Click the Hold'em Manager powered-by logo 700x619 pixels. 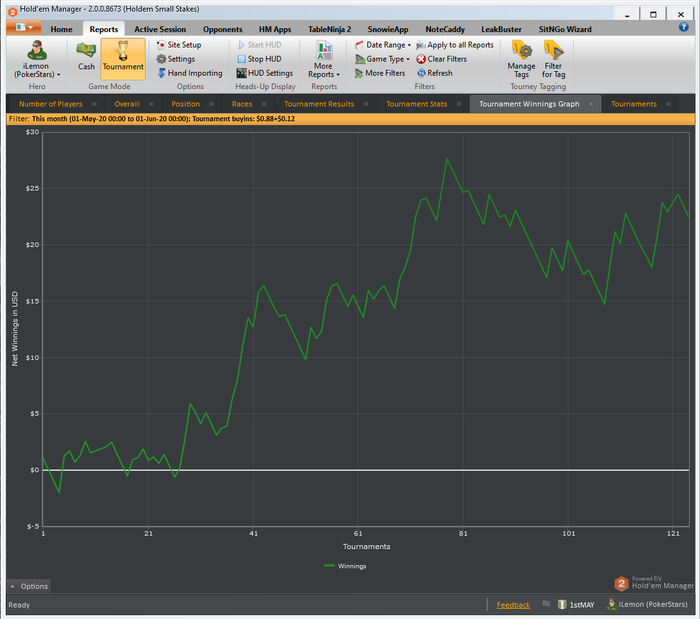[654, 583]
